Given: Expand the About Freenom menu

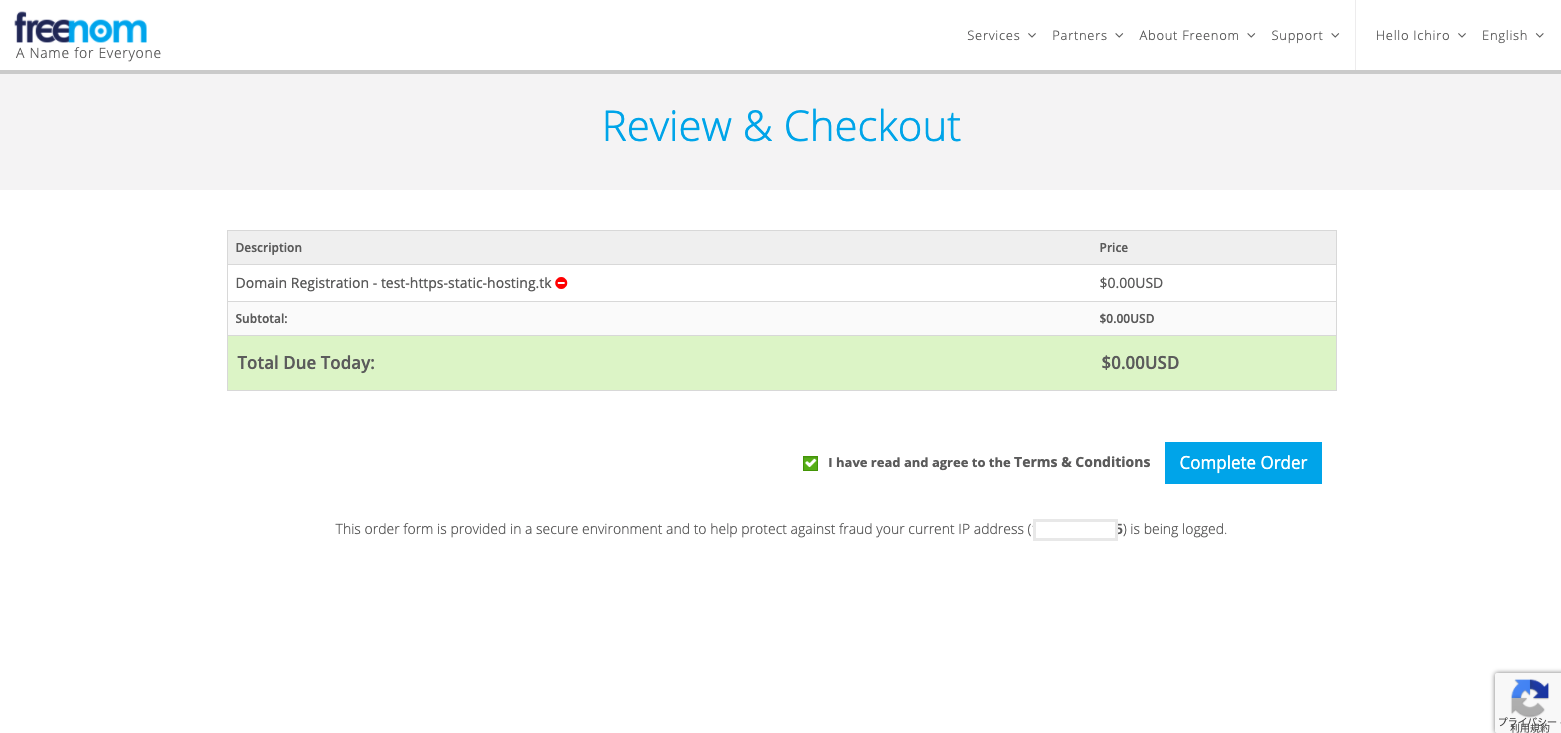Looking at the screenshot, I should [1197, 35].
